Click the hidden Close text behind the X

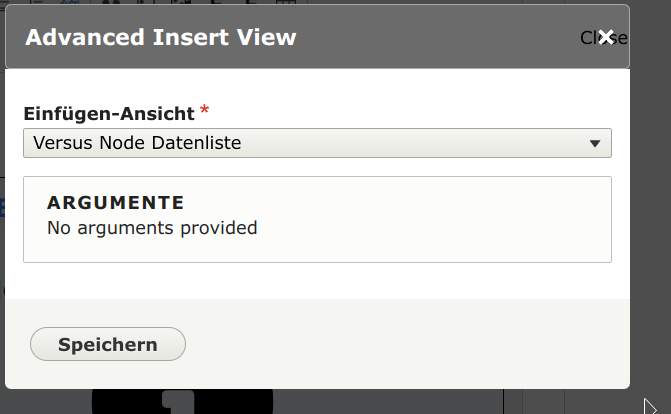coord(586,37)
